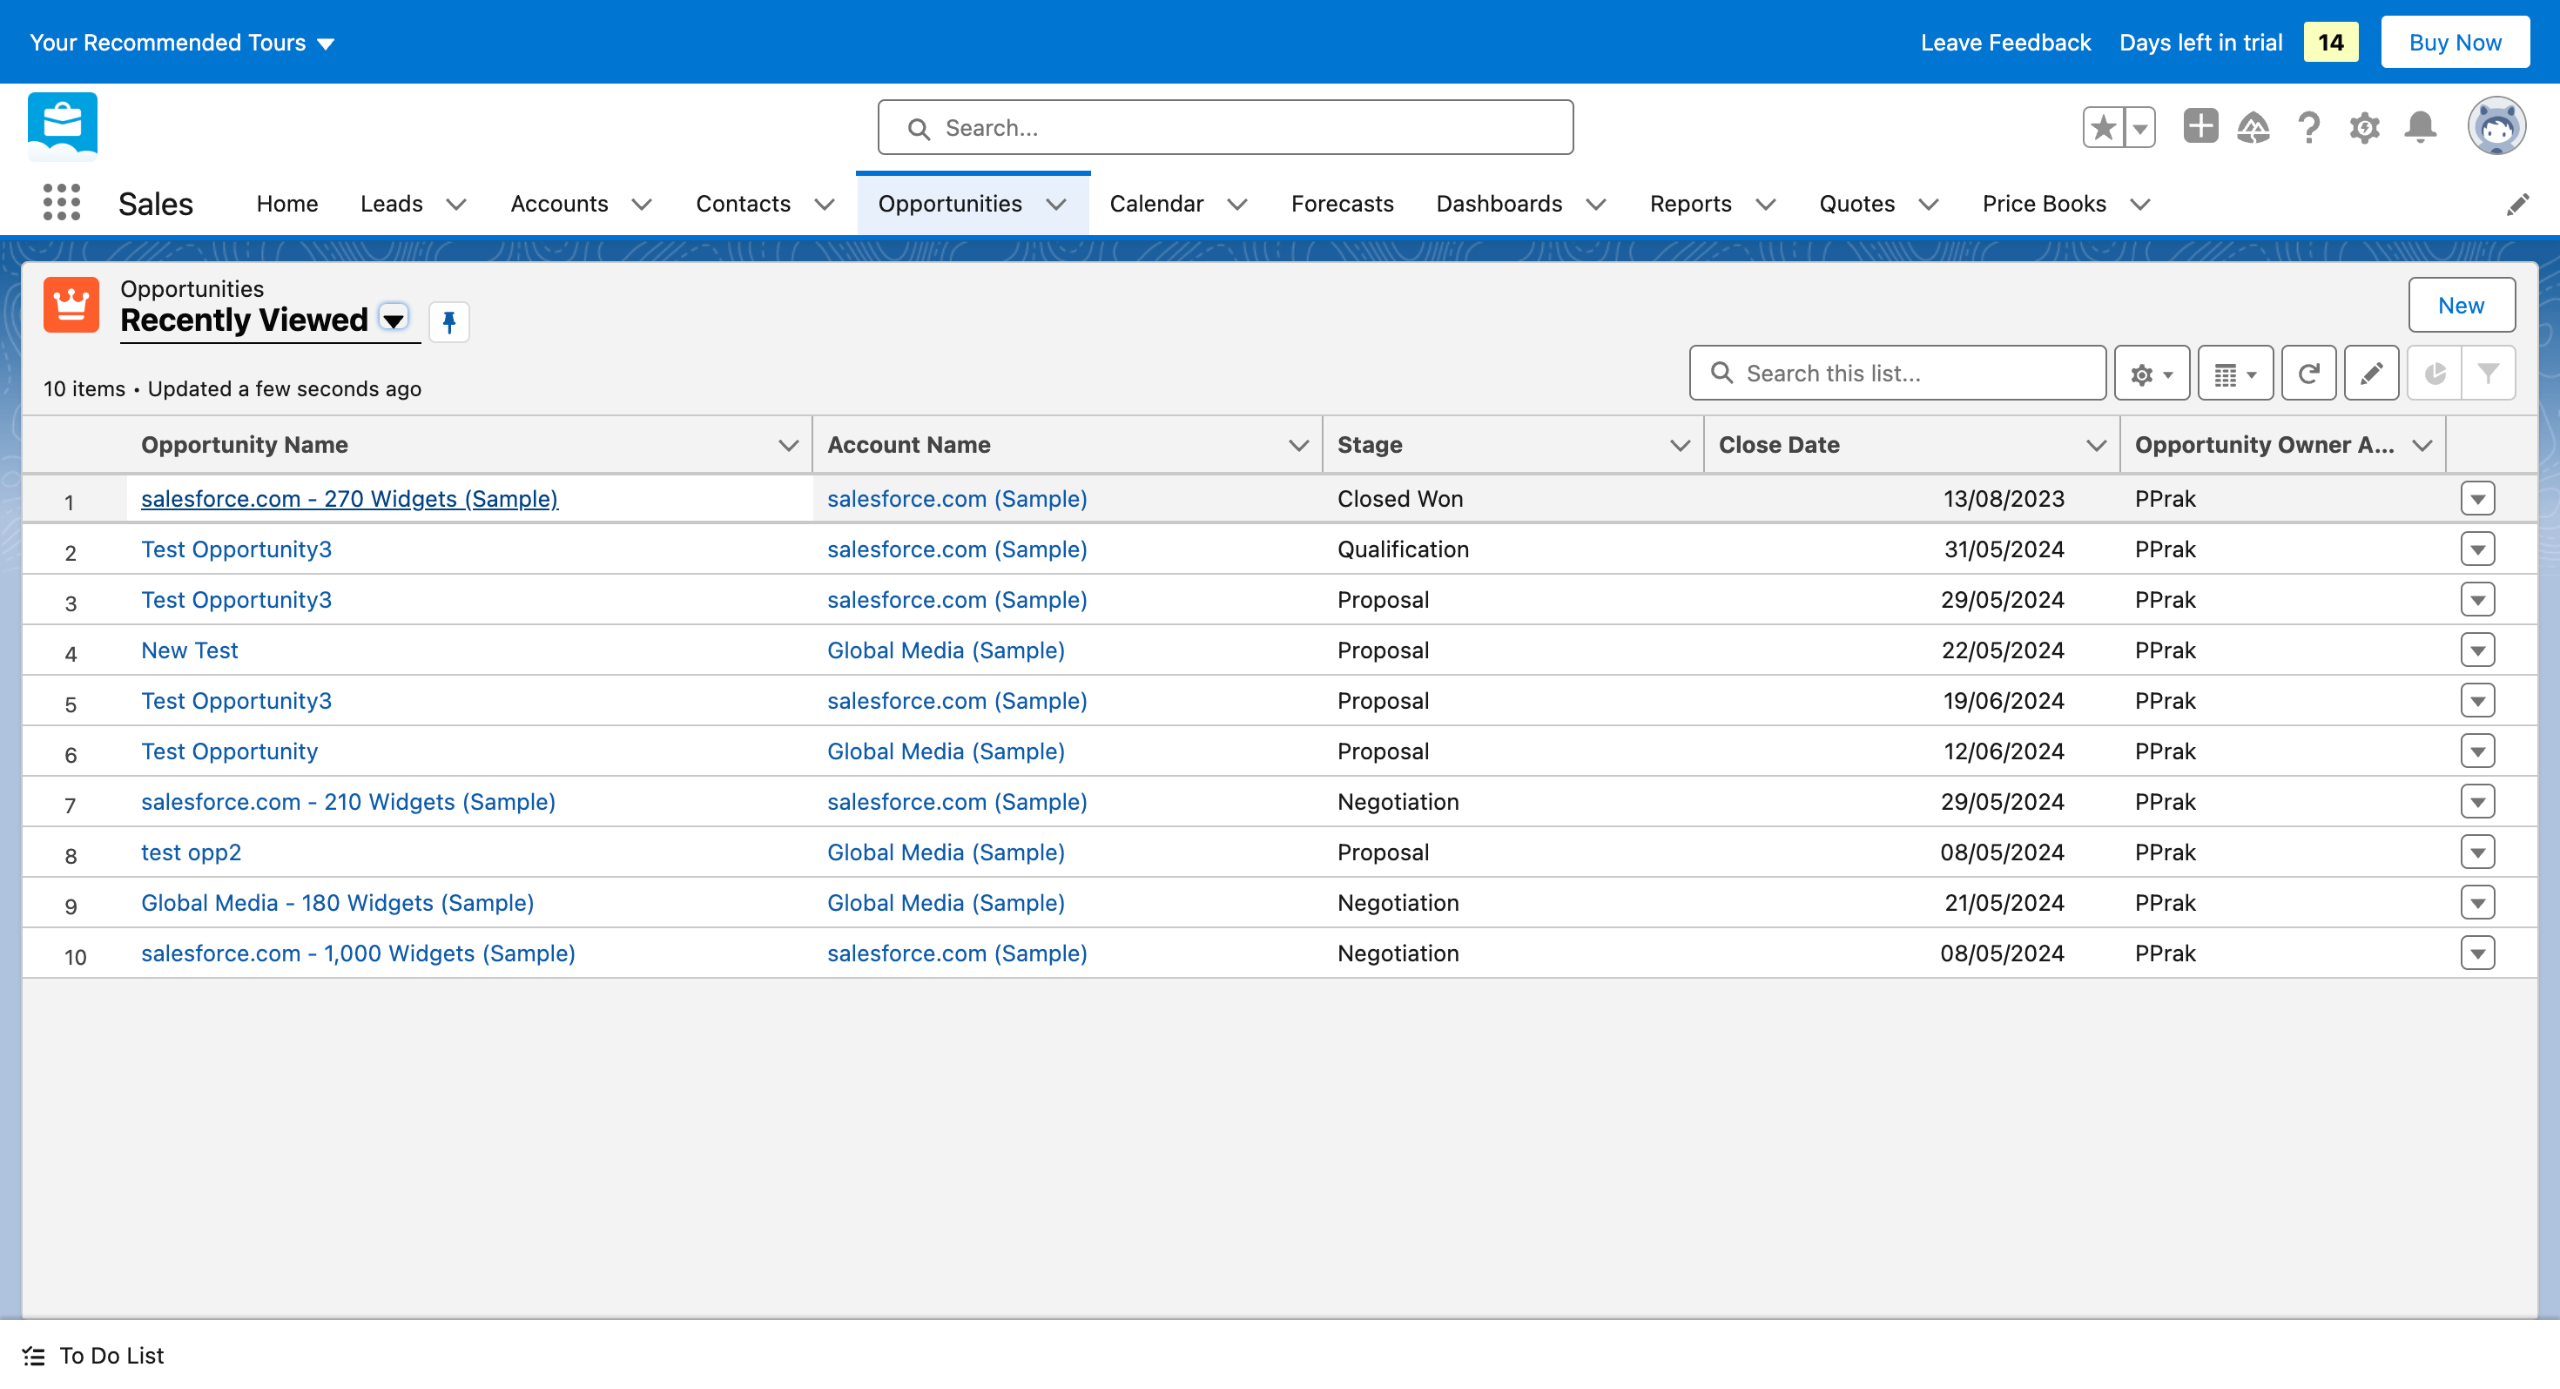Show the charts panel icon
Viewport: 2560px width, 1389px height.
tap(2435, 373)
